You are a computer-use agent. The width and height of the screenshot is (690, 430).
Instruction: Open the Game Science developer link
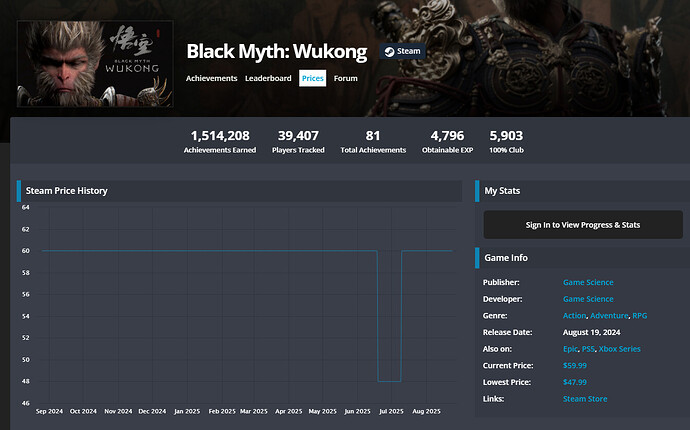[x=588, y=299]
